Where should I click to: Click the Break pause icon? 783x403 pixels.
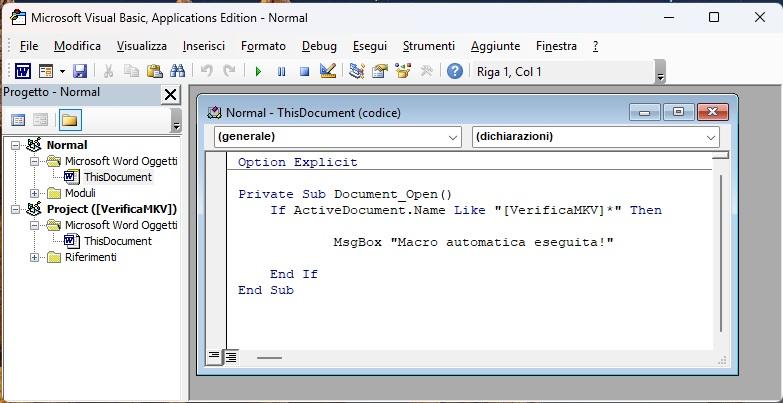282,72
